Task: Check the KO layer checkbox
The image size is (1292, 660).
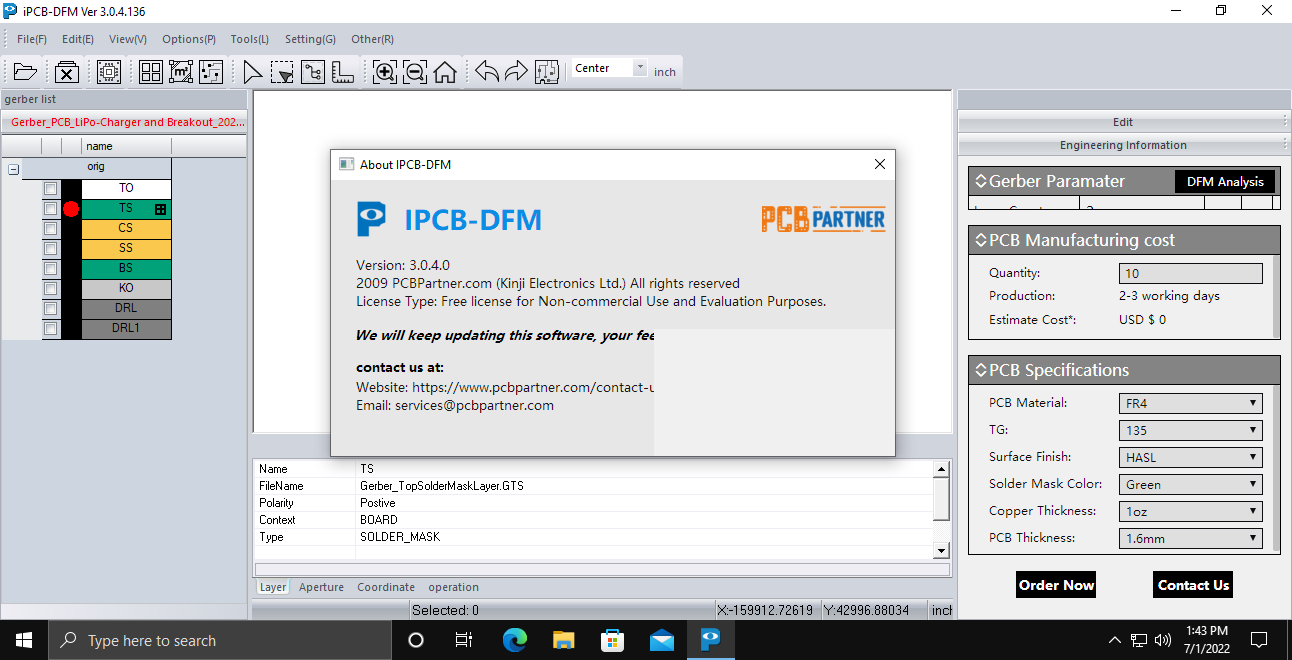Action: (51, 288)
